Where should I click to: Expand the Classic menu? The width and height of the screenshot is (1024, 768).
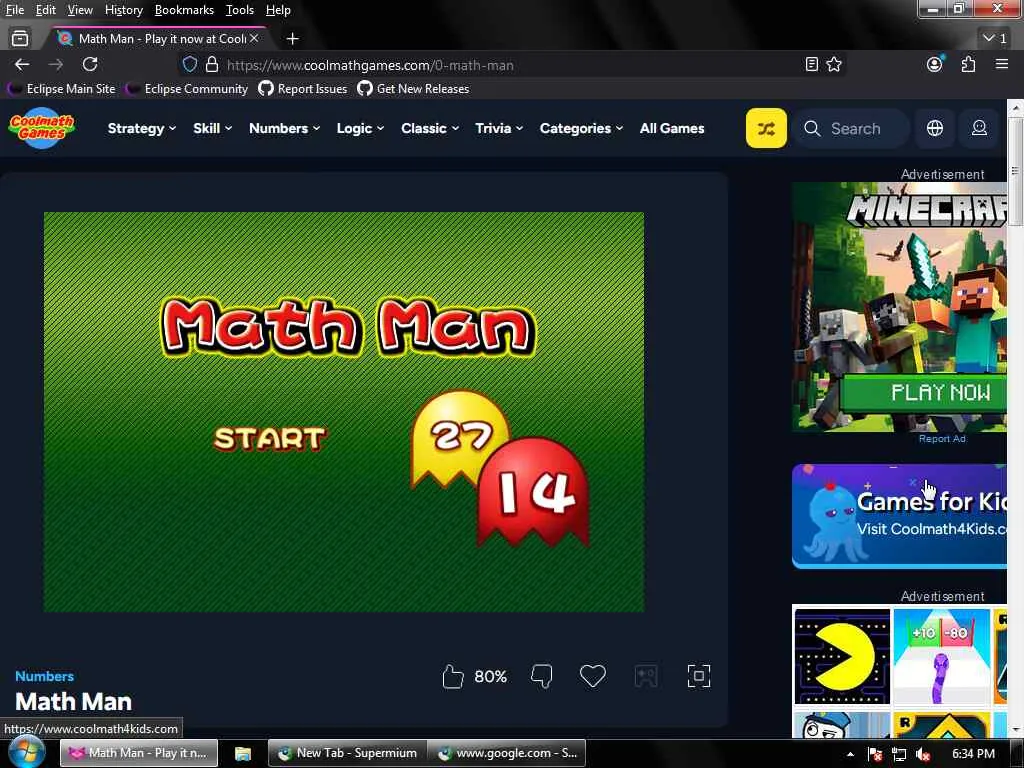pos(430,129)
